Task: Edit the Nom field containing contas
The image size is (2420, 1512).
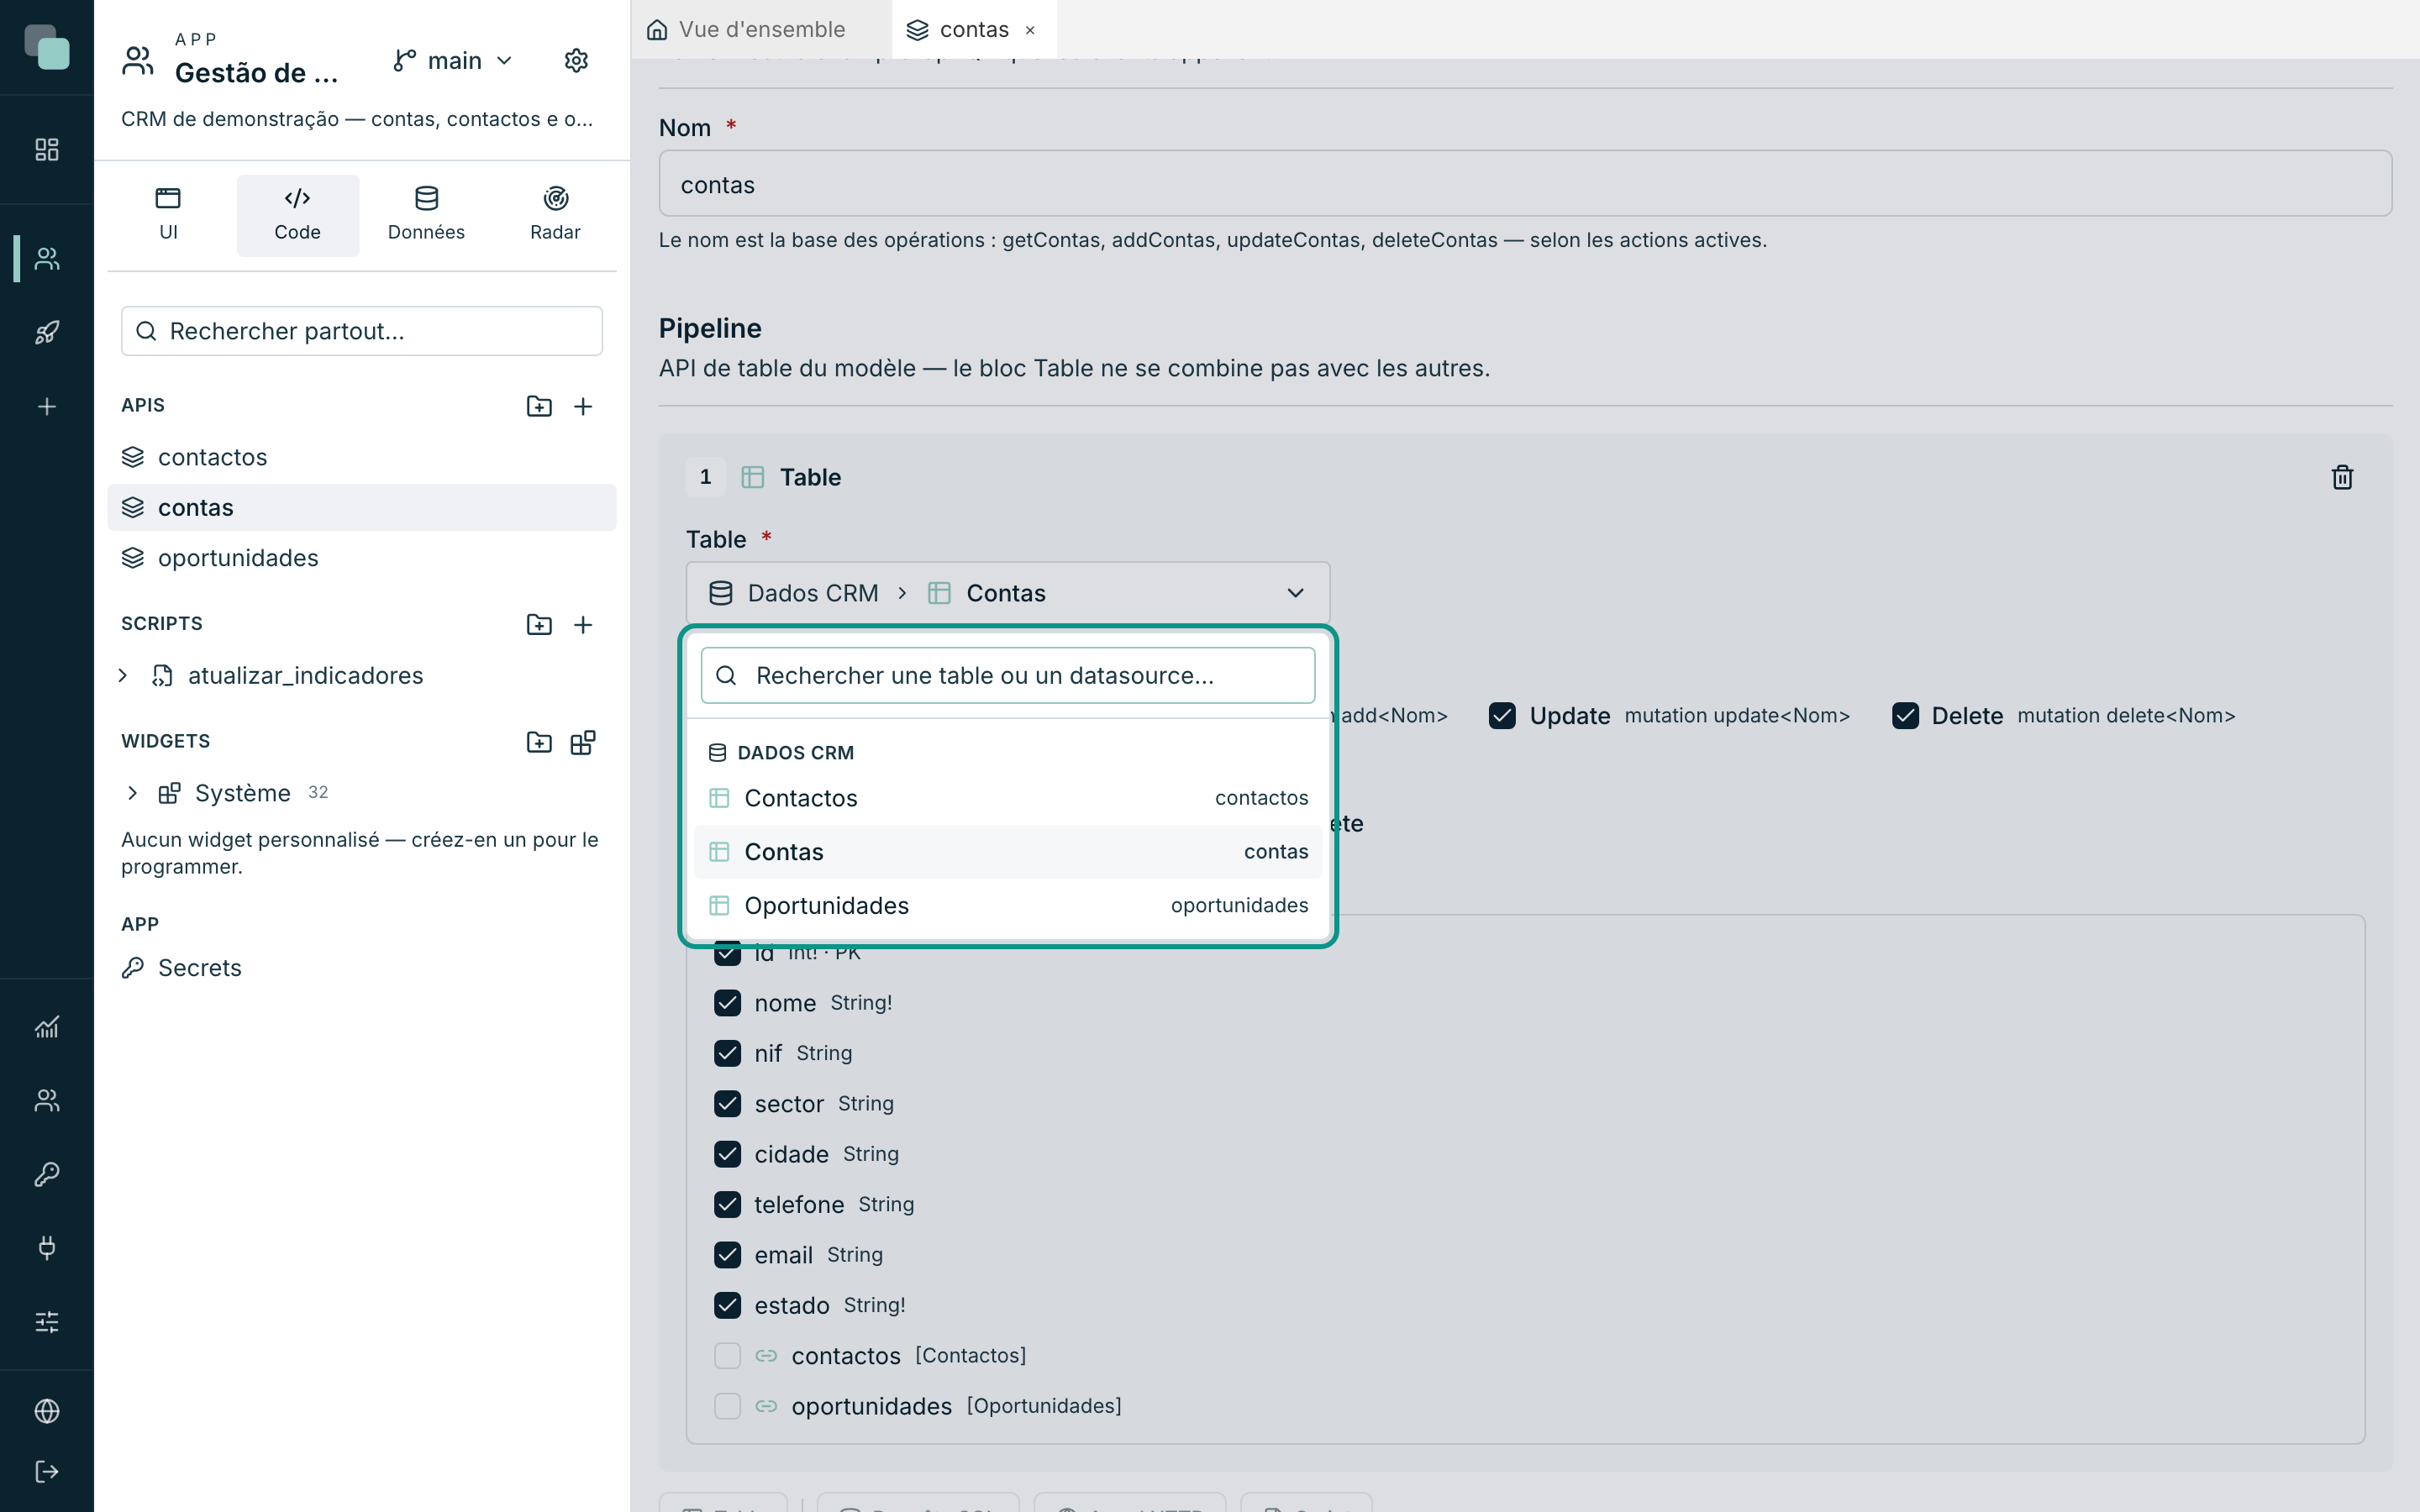Action: pos(1525,184)
